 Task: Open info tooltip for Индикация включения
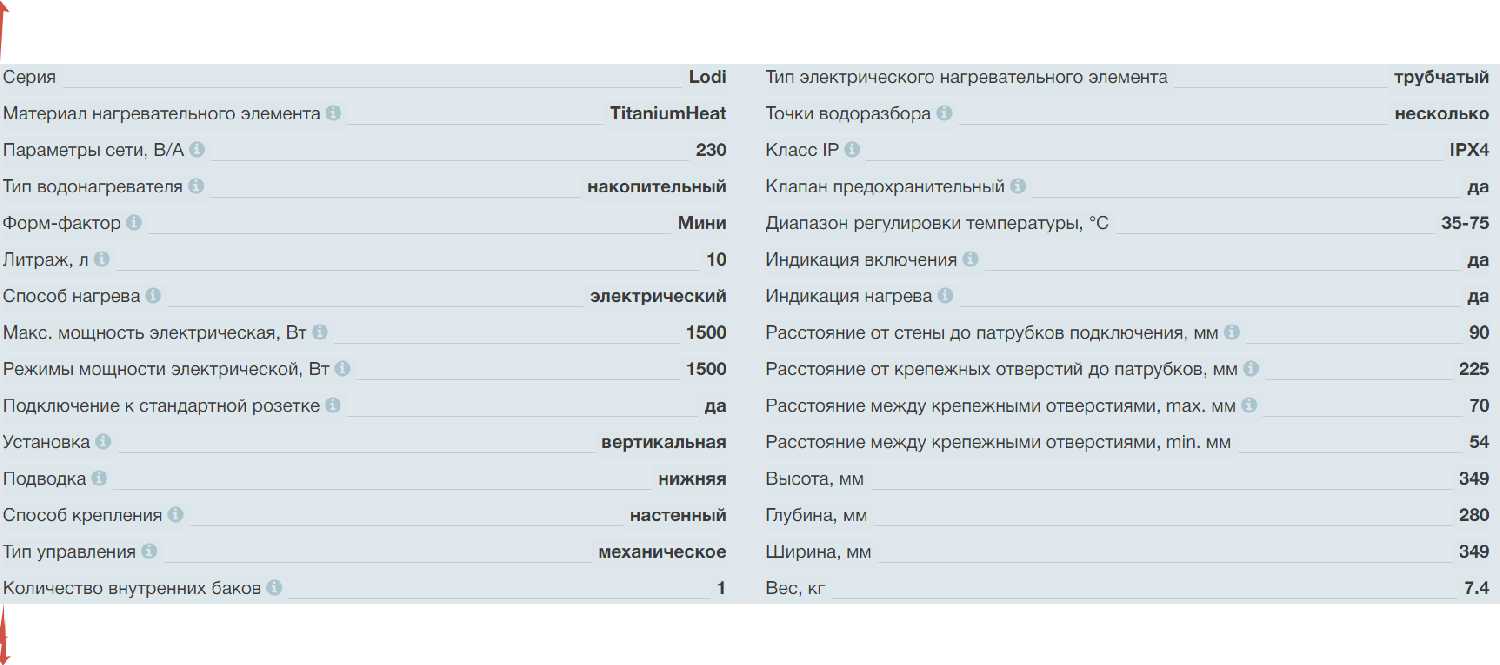[x=970, y=260]
